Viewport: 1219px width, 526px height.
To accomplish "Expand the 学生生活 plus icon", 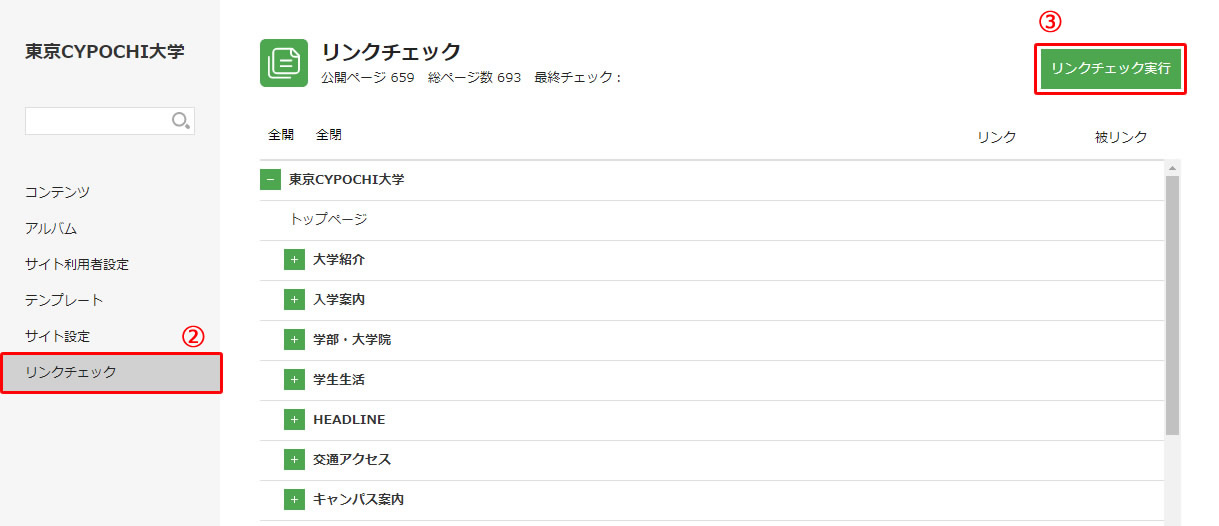I will [x=294, y=380].
